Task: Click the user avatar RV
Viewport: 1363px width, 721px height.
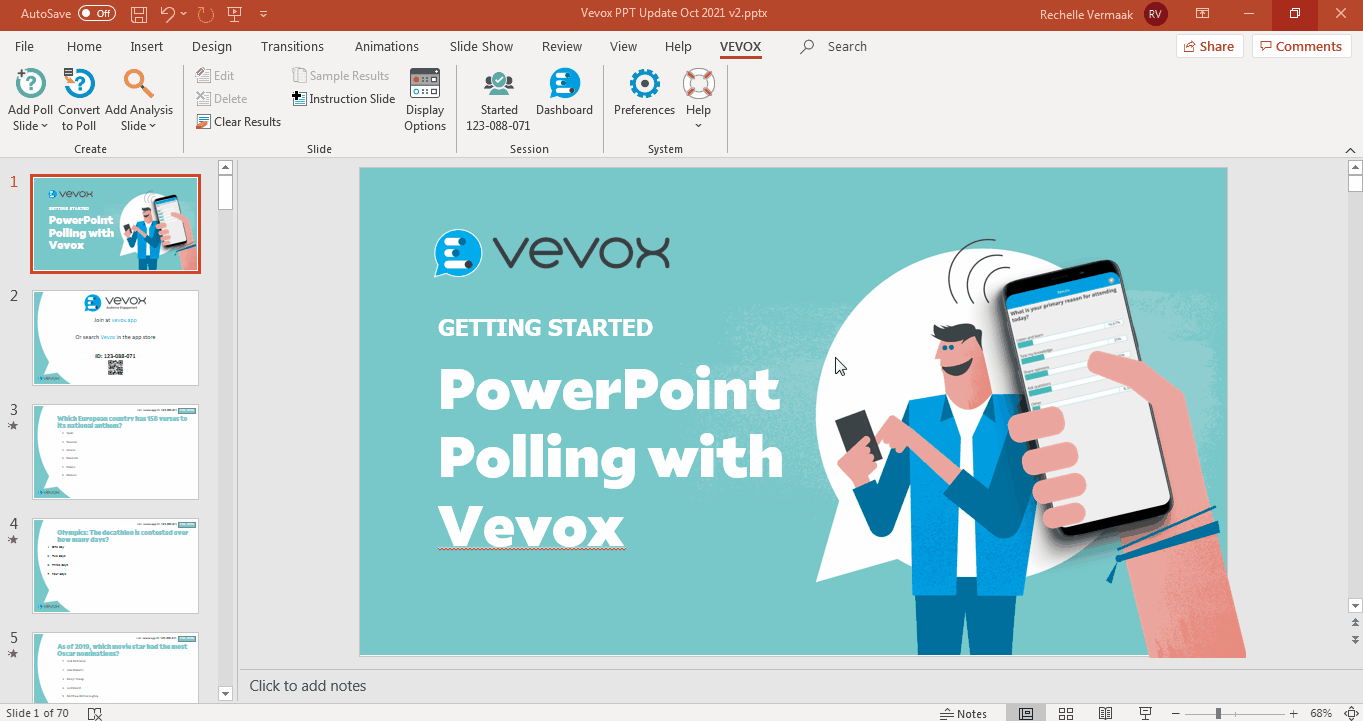Action: (1156, 14)
